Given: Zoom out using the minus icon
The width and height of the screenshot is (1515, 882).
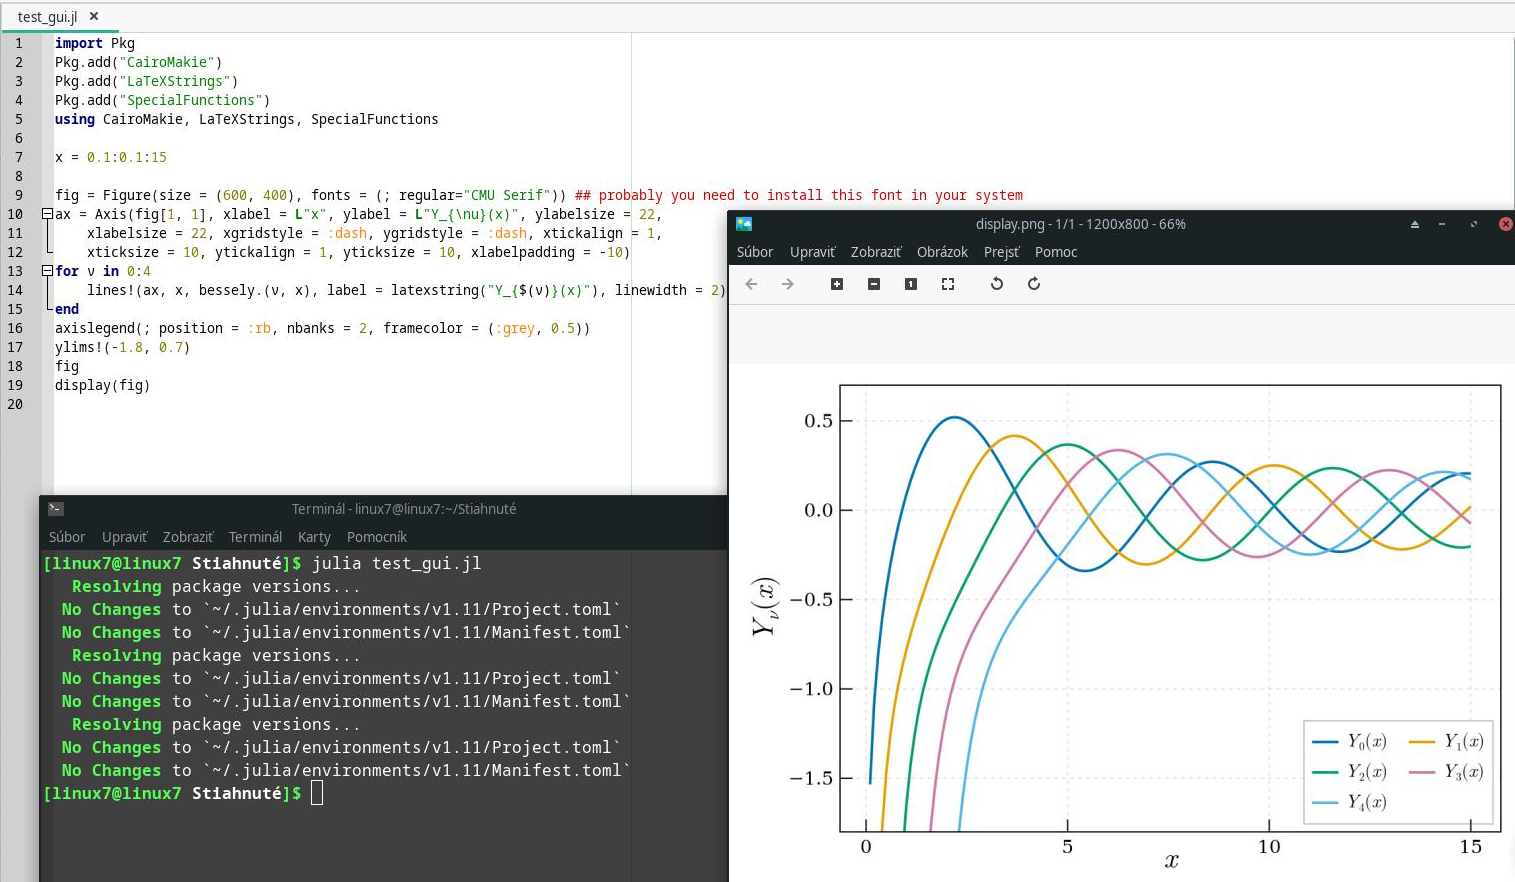Looking at the screenshot, I should (x=874, y=284).
